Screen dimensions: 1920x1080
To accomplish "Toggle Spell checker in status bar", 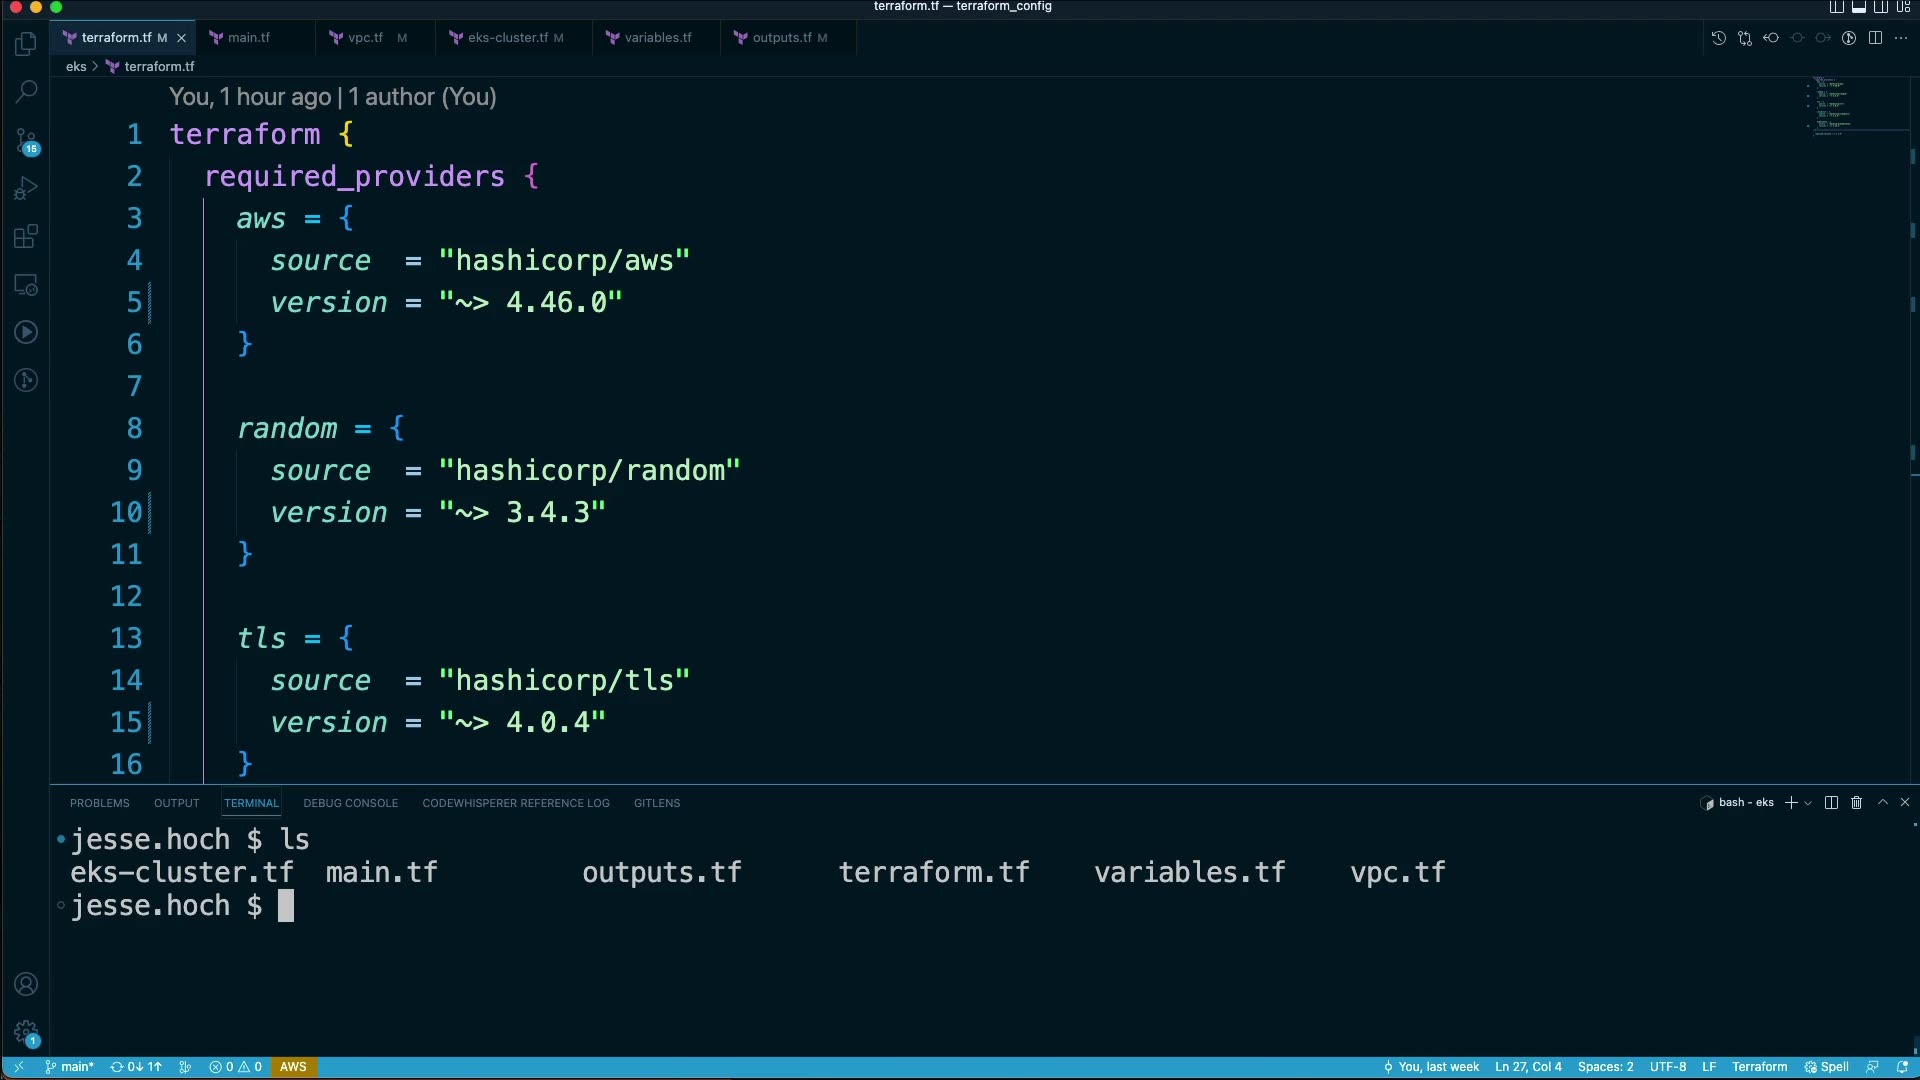I will (1827, 1067).
